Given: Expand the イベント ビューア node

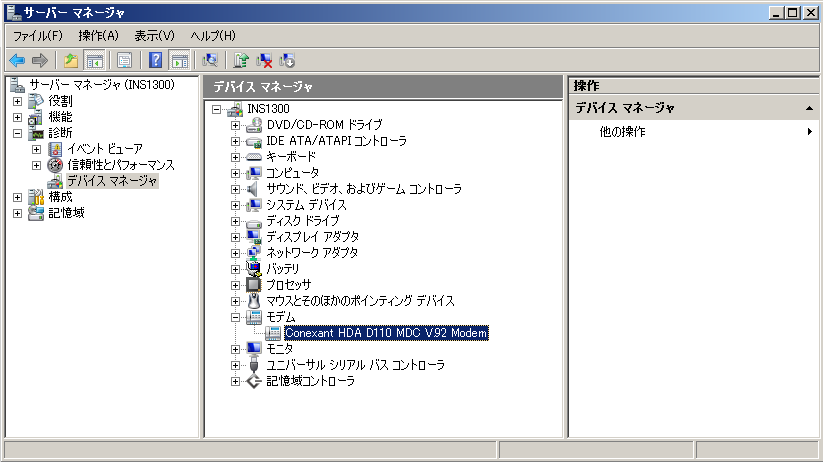Looking at the screenshot, I should [x=36, y=149].
